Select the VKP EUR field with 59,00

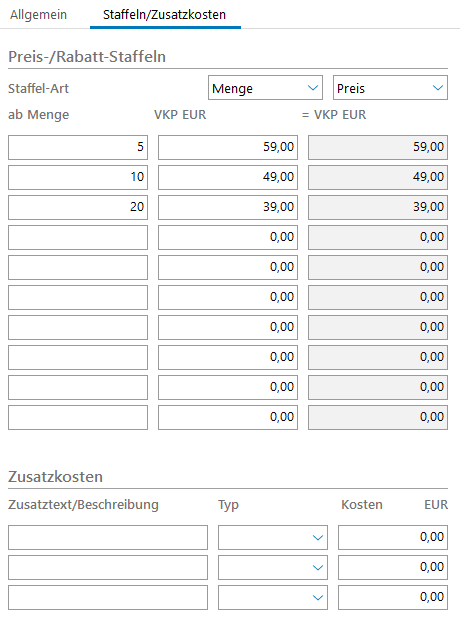(x=228, y=147)
